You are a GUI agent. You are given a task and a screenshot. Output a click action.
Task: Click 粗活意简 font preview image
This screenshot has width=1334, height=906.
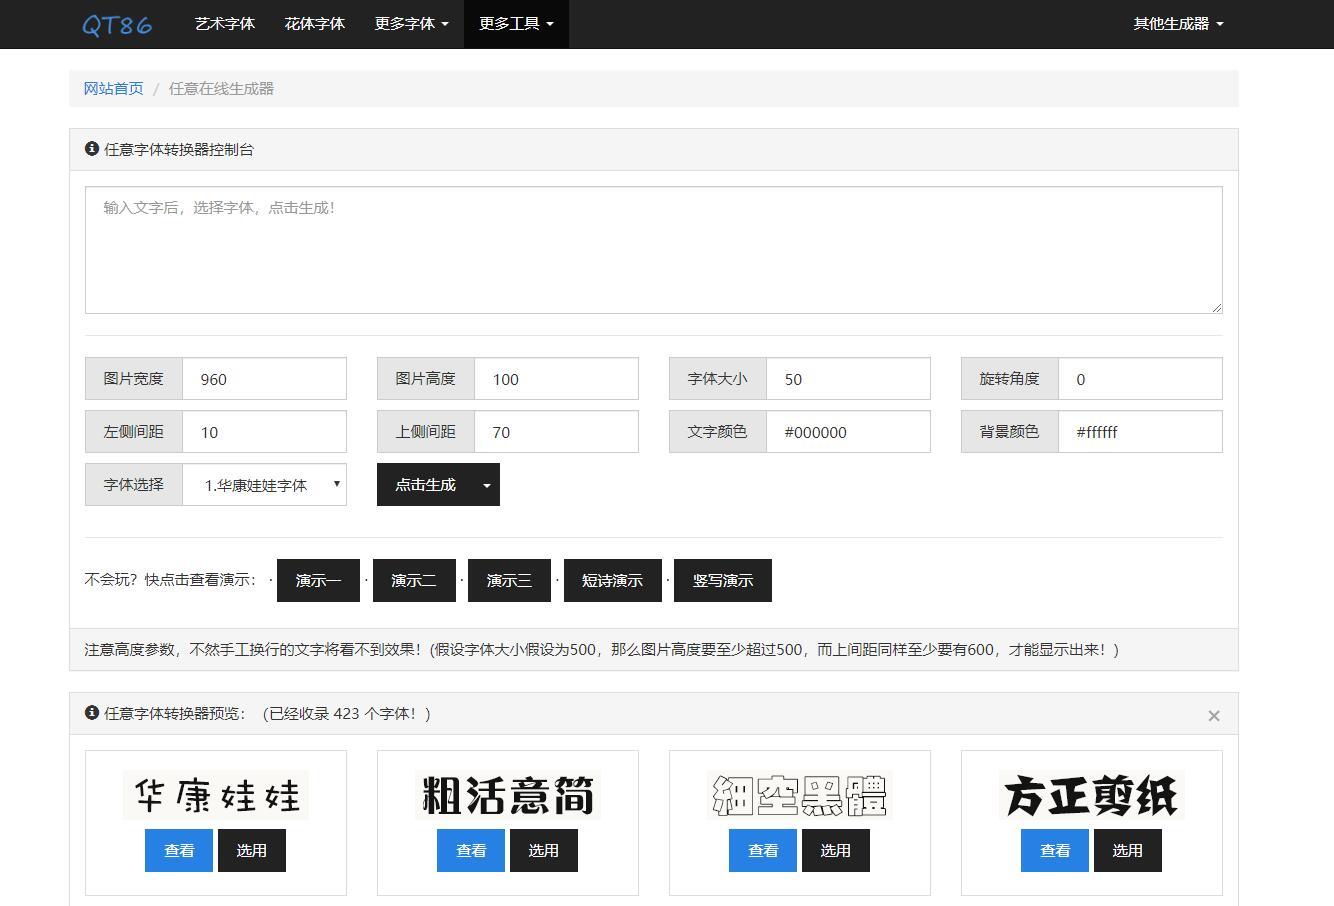[508, 796]
